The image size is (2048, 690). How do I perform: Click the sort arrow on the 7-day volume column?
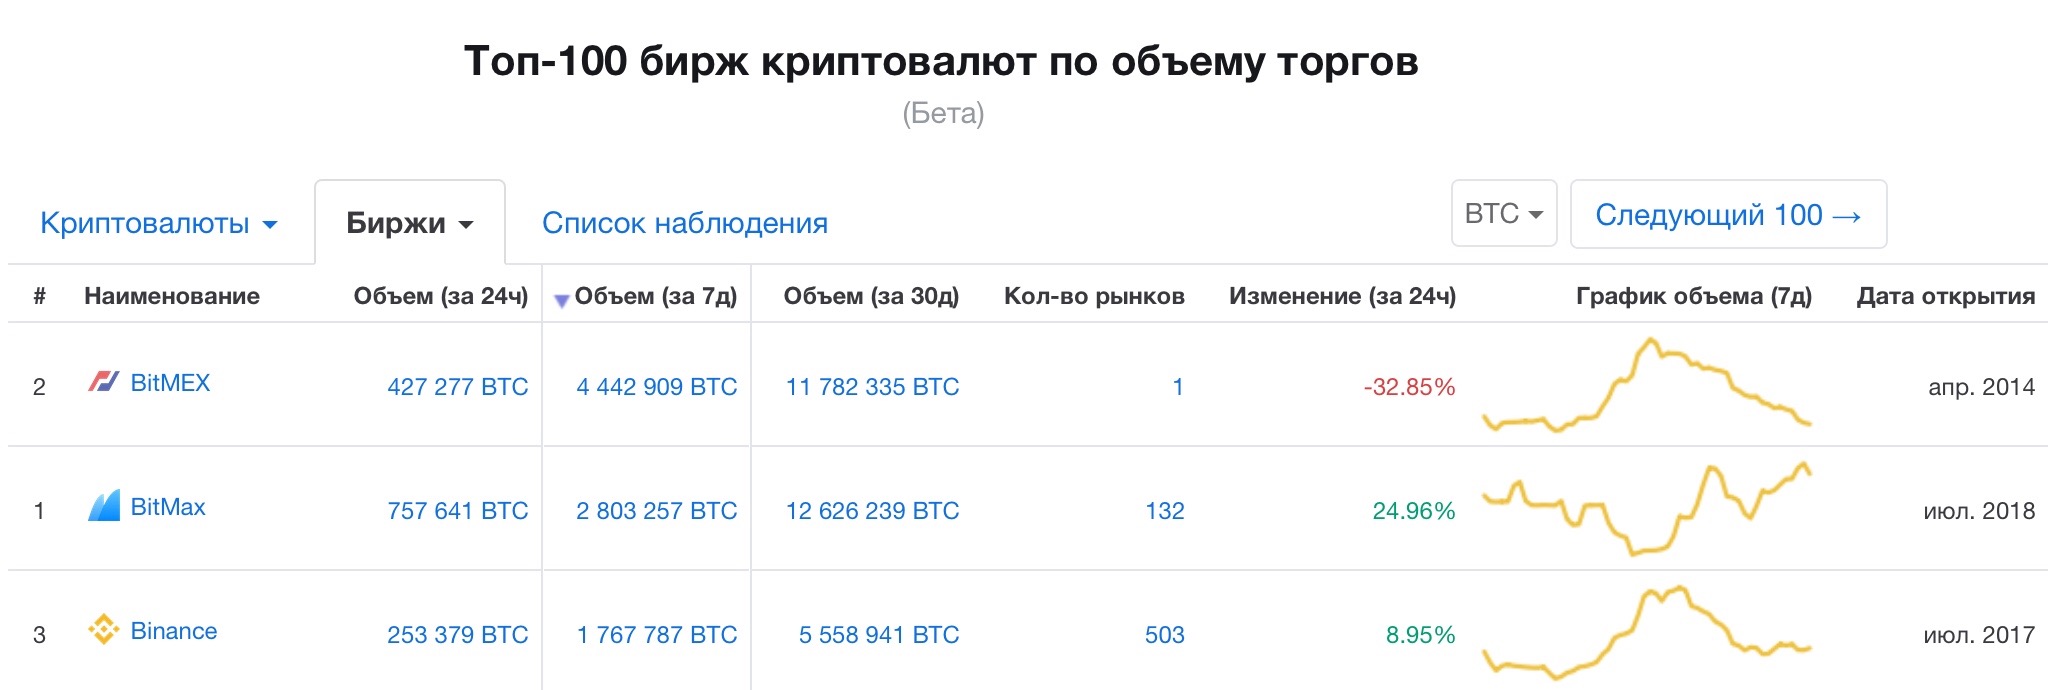click(561, 299)
